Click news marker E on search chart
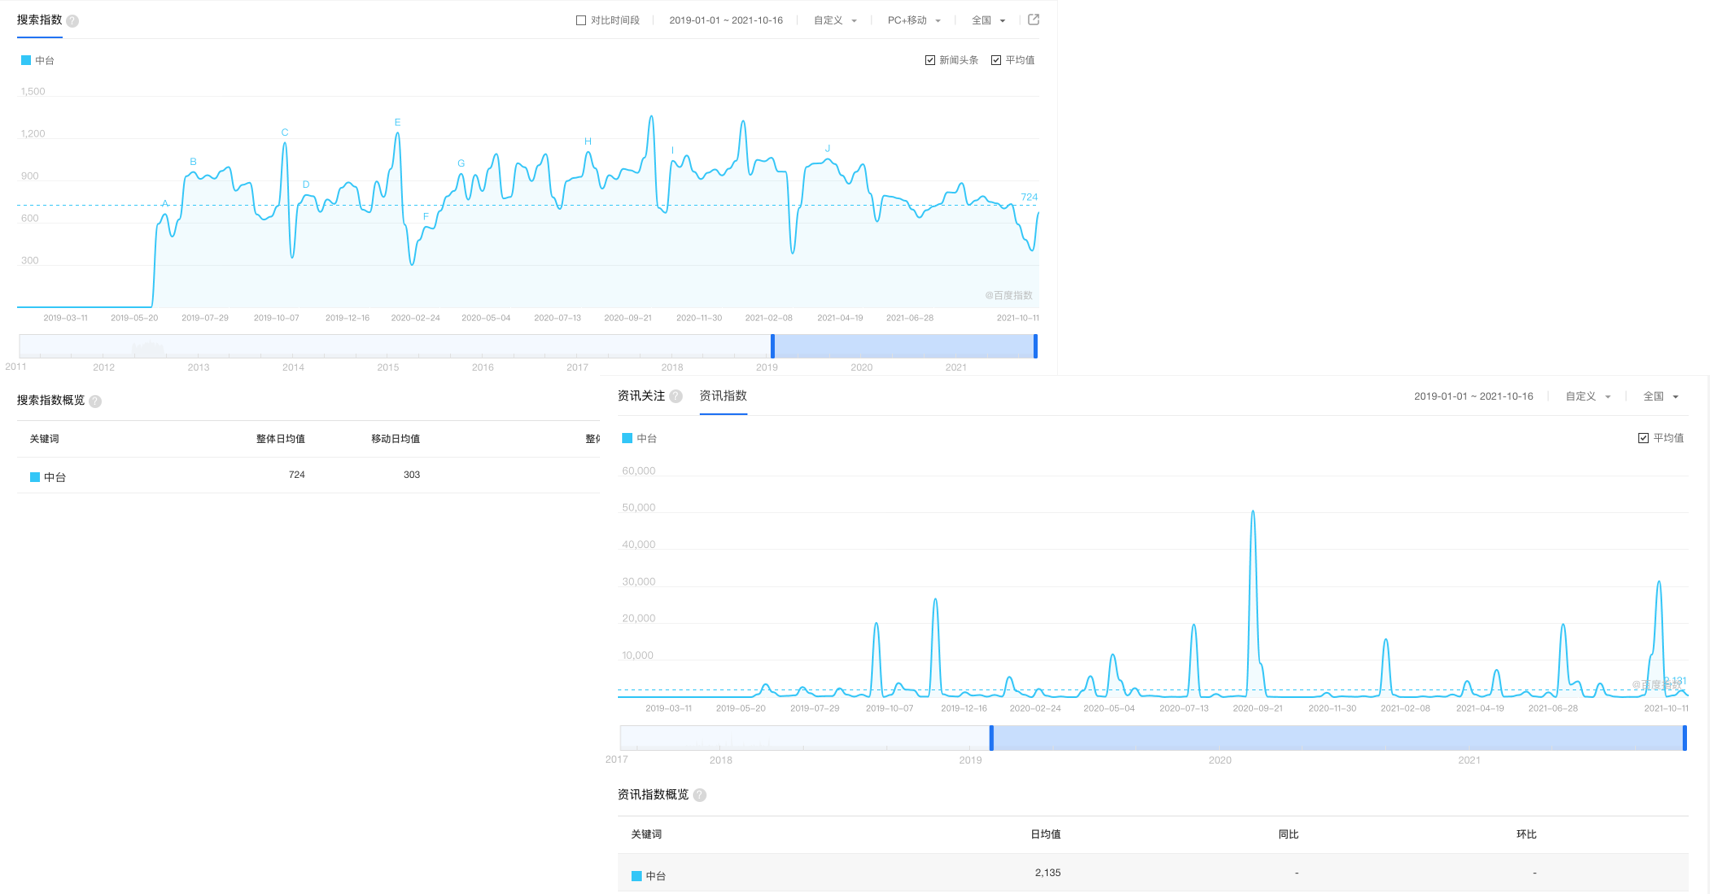1710x894 pixels. point(397,123)
